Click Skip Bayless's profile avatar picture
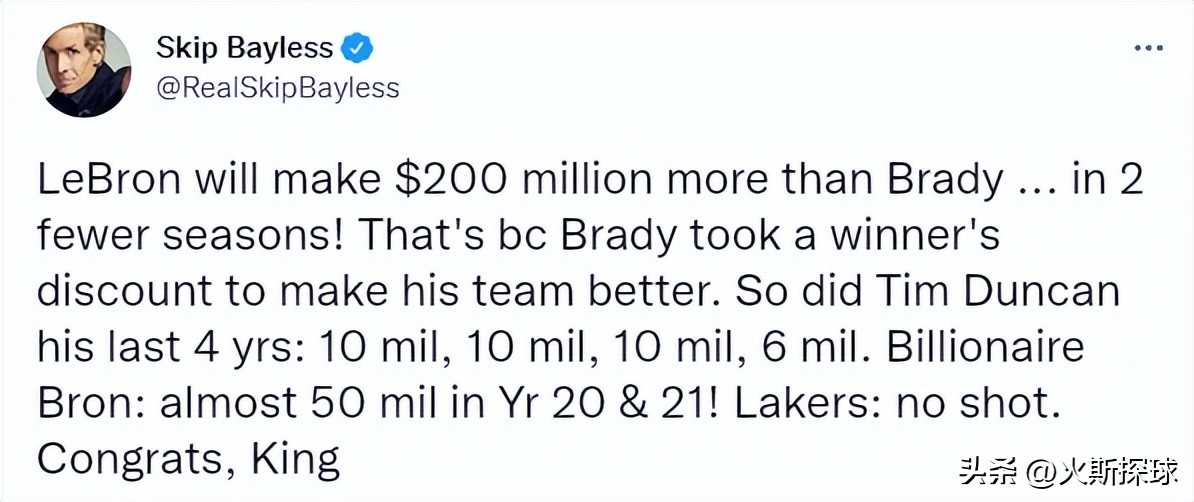Image resolution: width=1194 pixels, height=502 pixels. click(84, 71)
